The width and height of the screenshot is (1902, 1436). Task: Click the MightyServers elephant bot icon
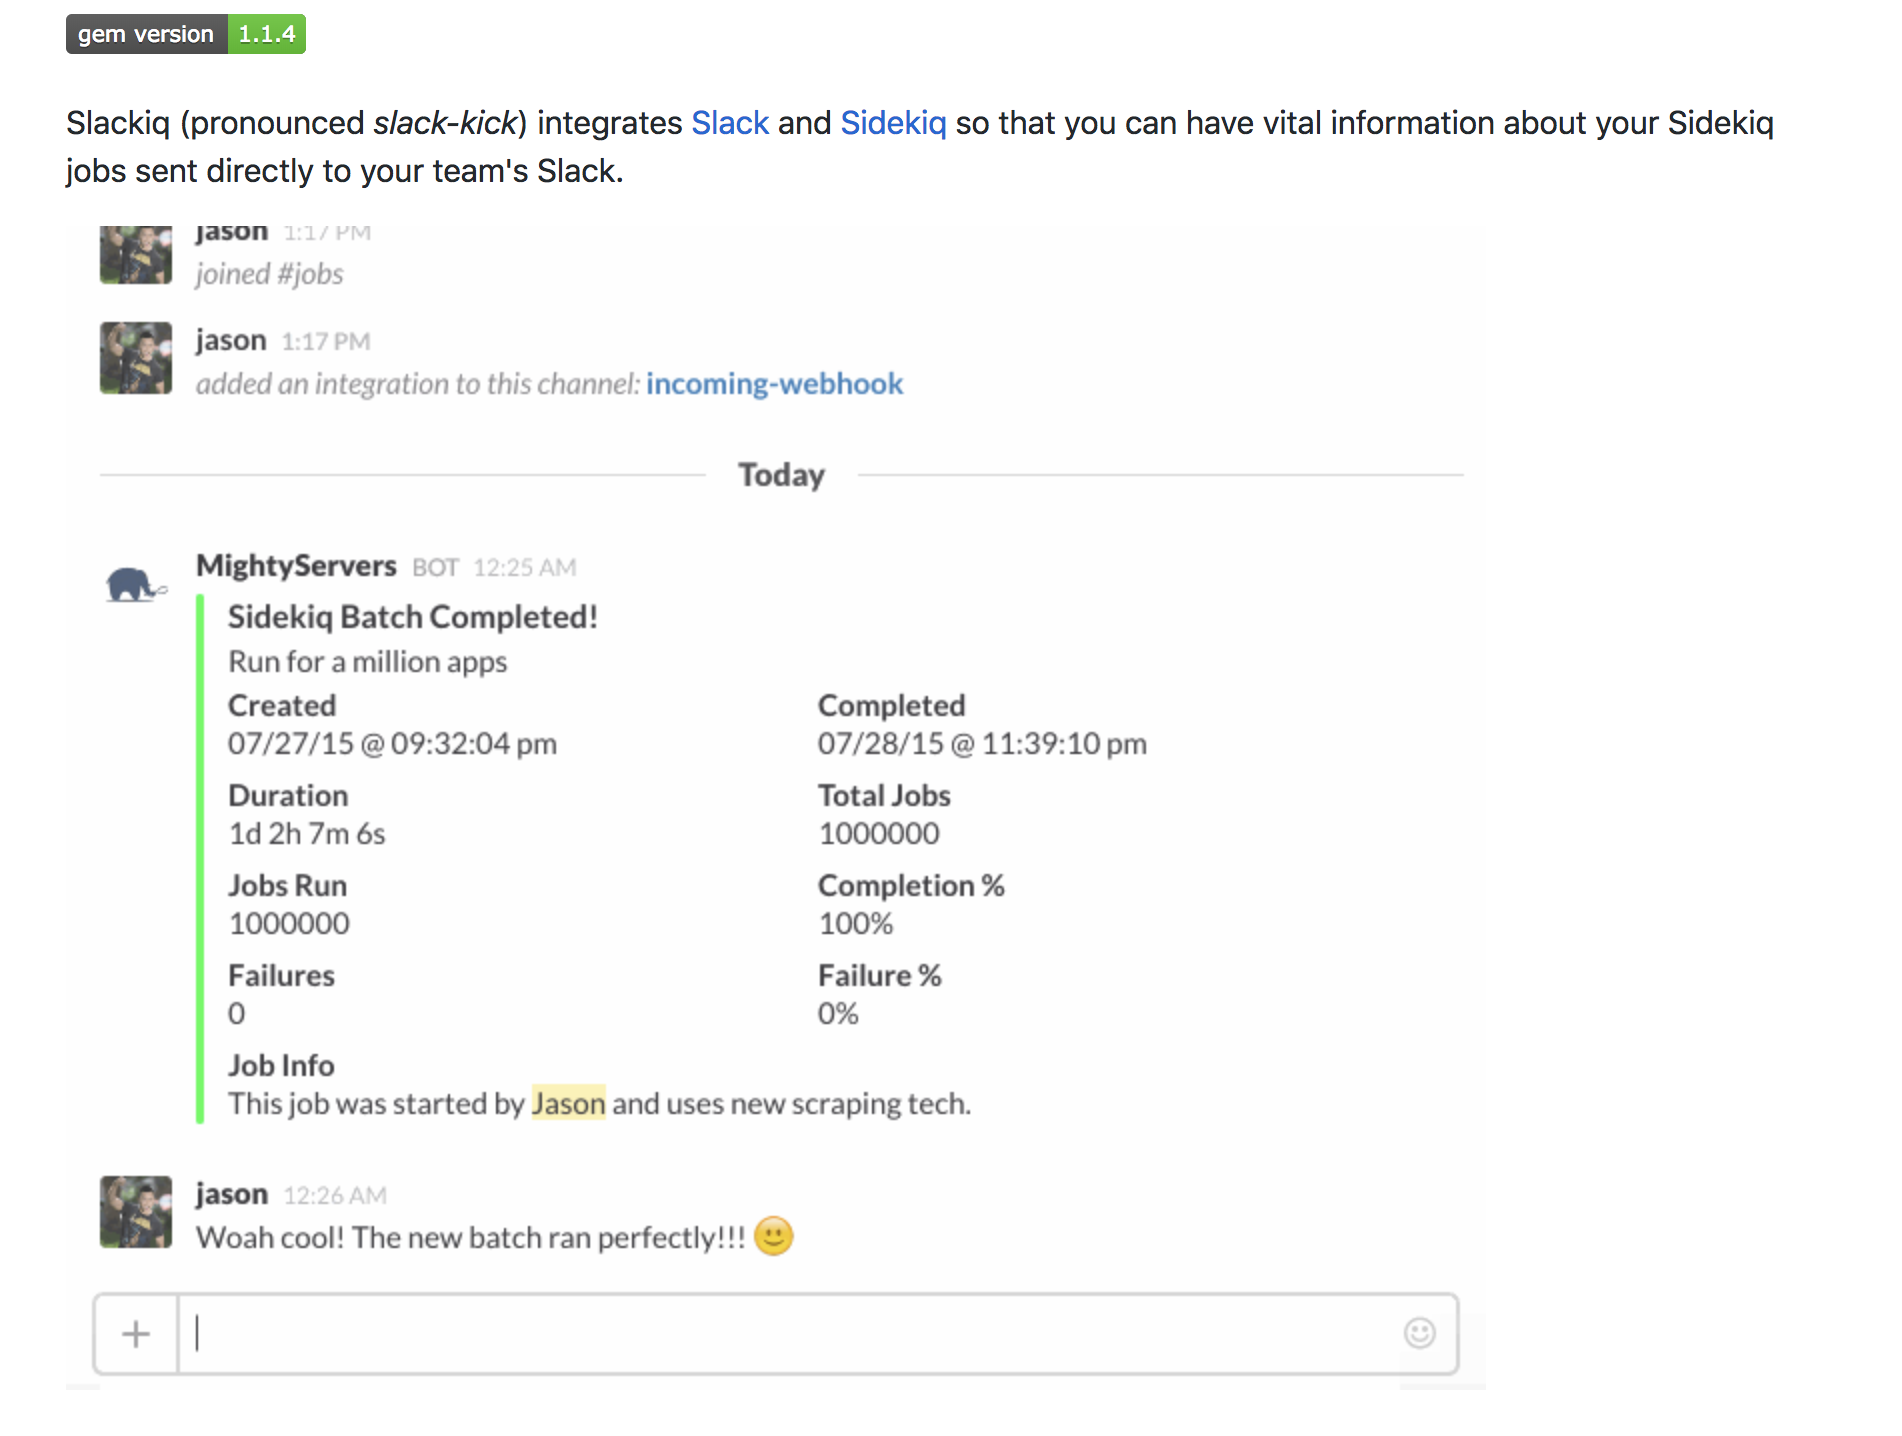click(136, 585)
